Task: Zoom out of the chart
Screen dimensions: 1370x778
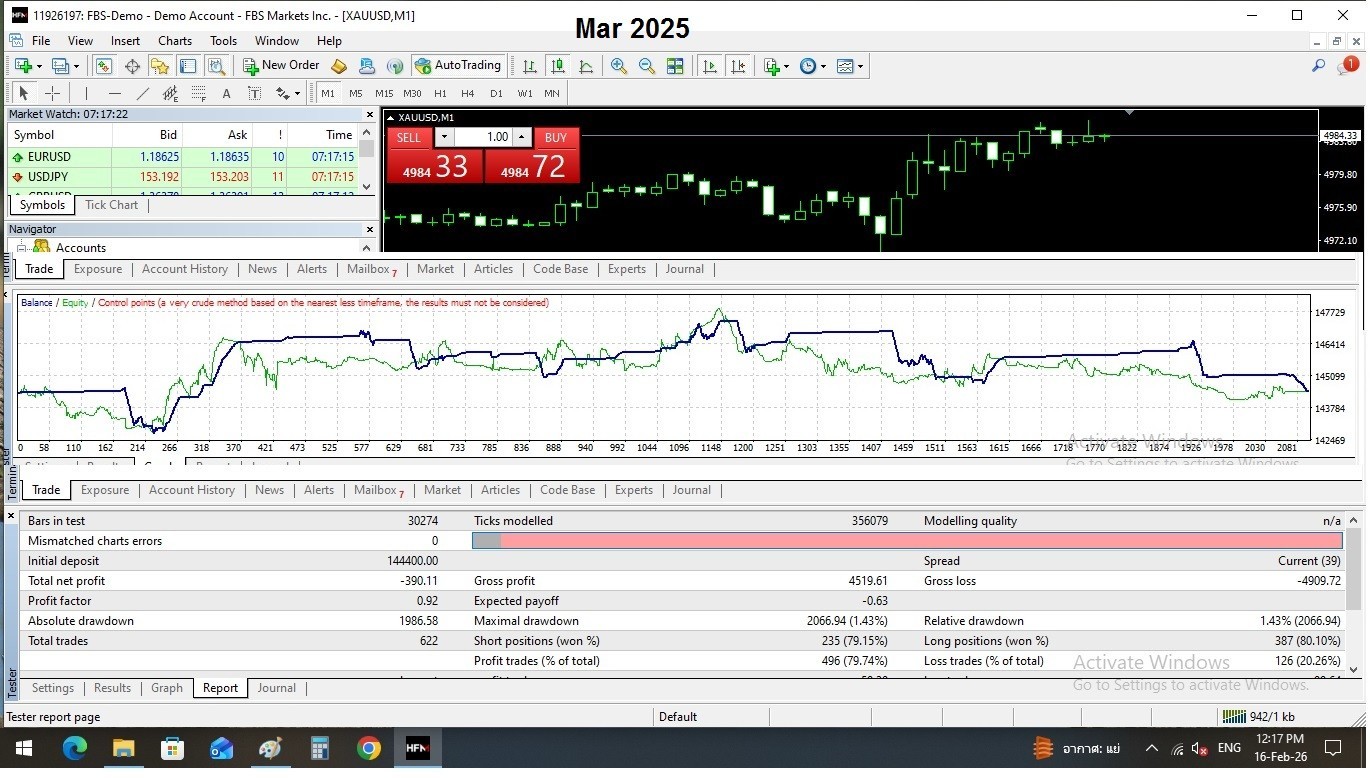Action: click(x=647, y=66)
